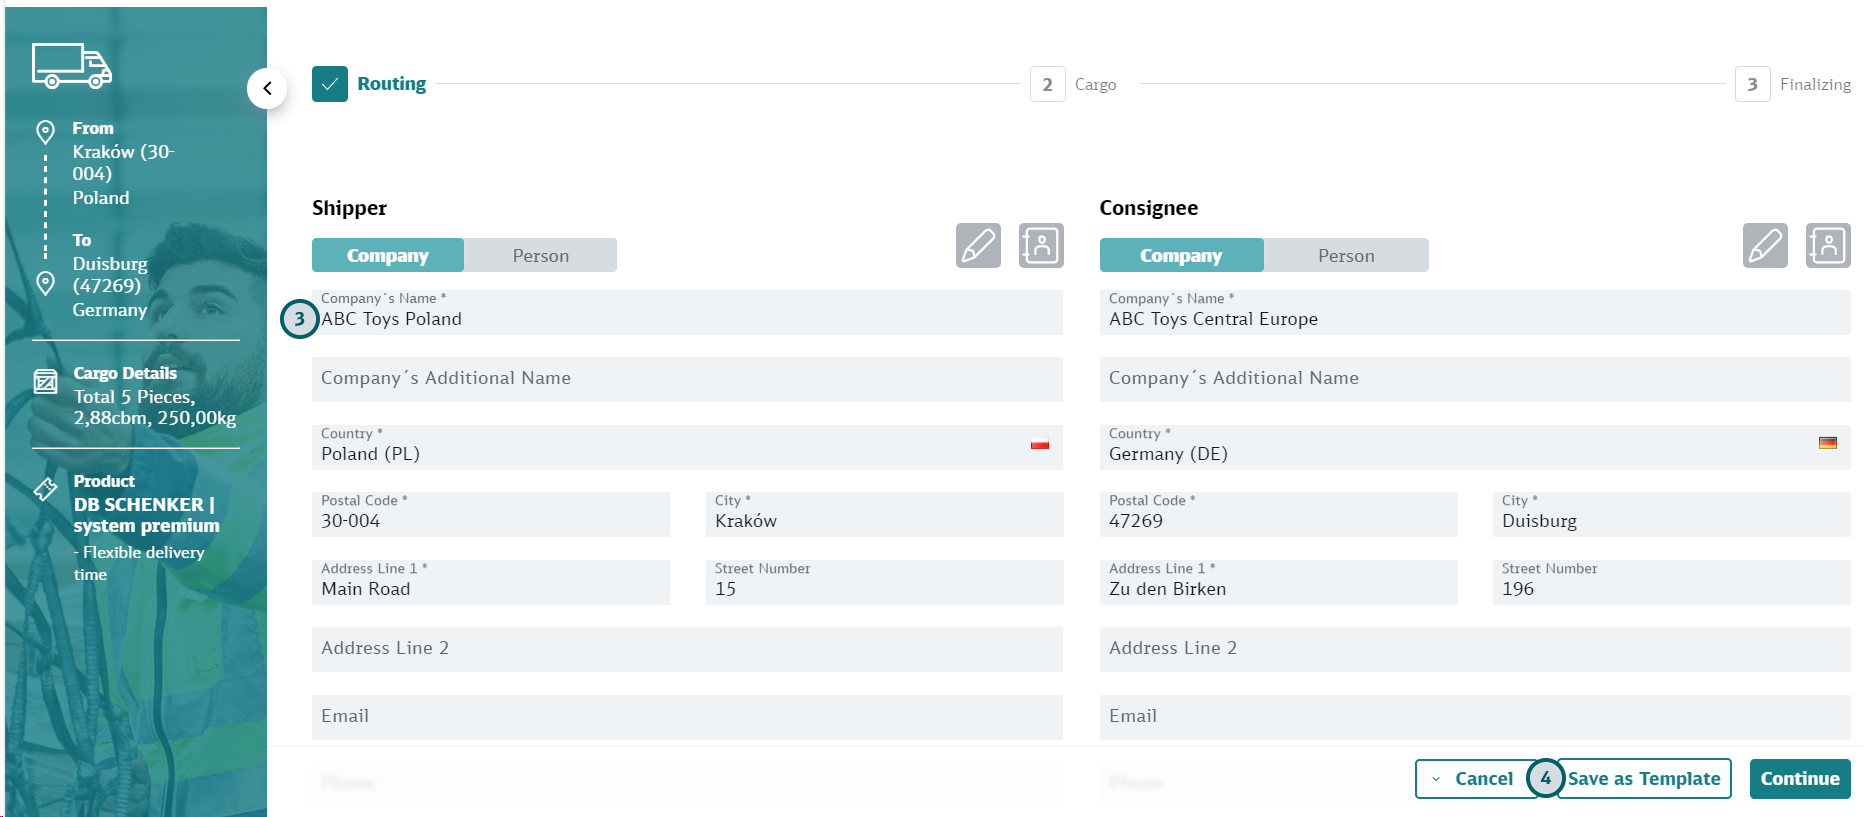Switch Shipper type to Person
The height and width of the screenshot is (817, 1864).
pyautogui.click(x=540, y=256)
